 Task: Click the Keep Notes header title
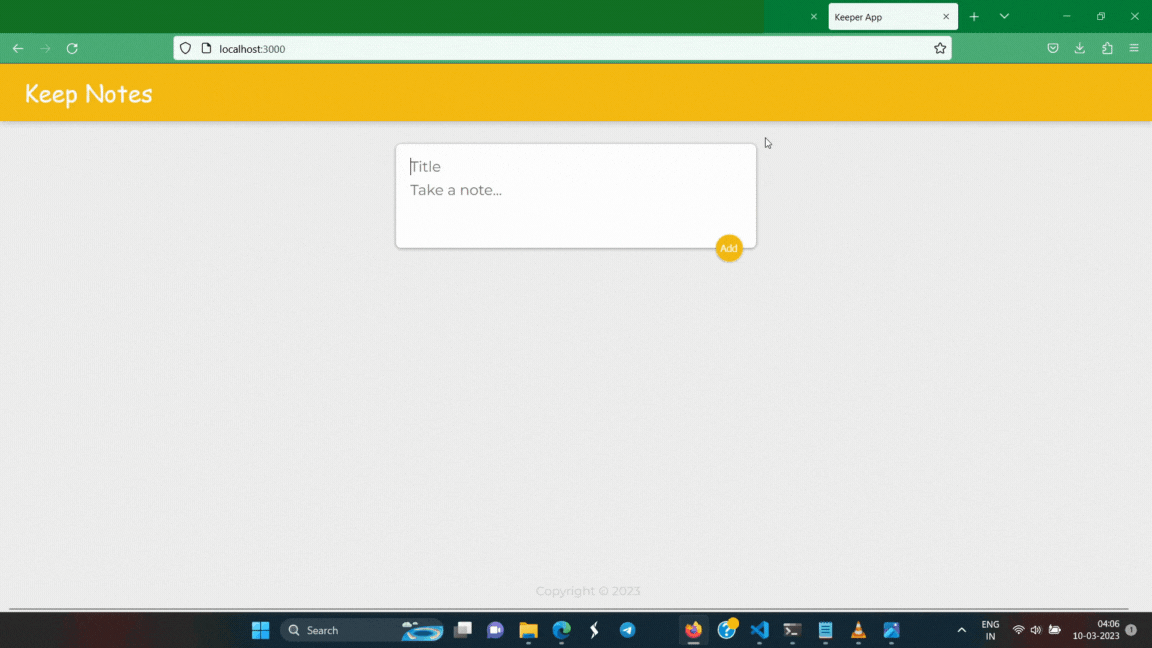pyautogui.click(x=88, y=94)
